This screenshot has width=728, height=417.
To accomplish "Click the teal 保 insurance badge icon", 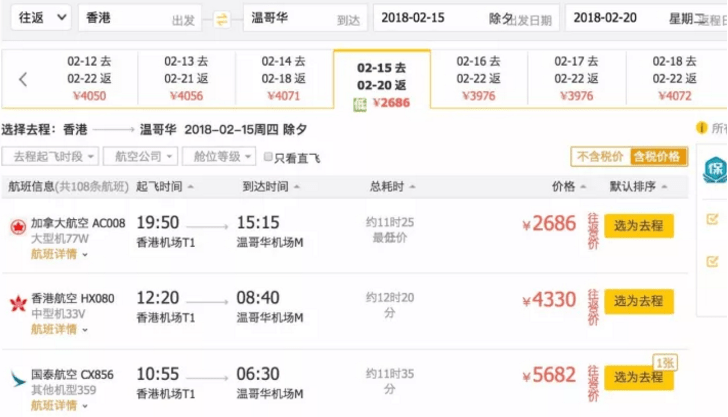I will (x=715, y=169).
